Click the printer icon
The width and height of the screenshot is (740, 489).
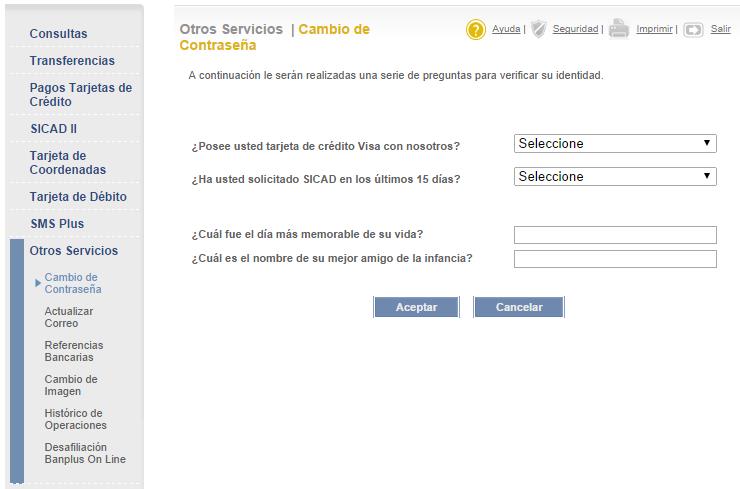coord(619,29)
